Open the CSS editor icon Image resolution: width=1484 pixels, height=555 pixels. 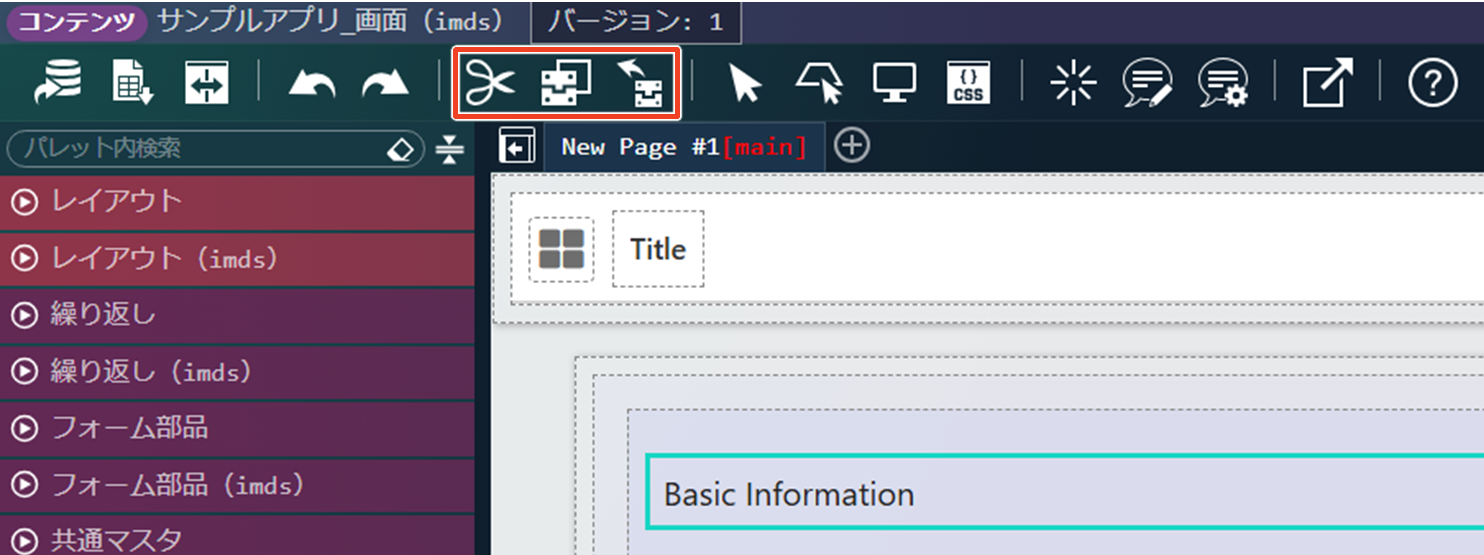(x=968, y=84)
